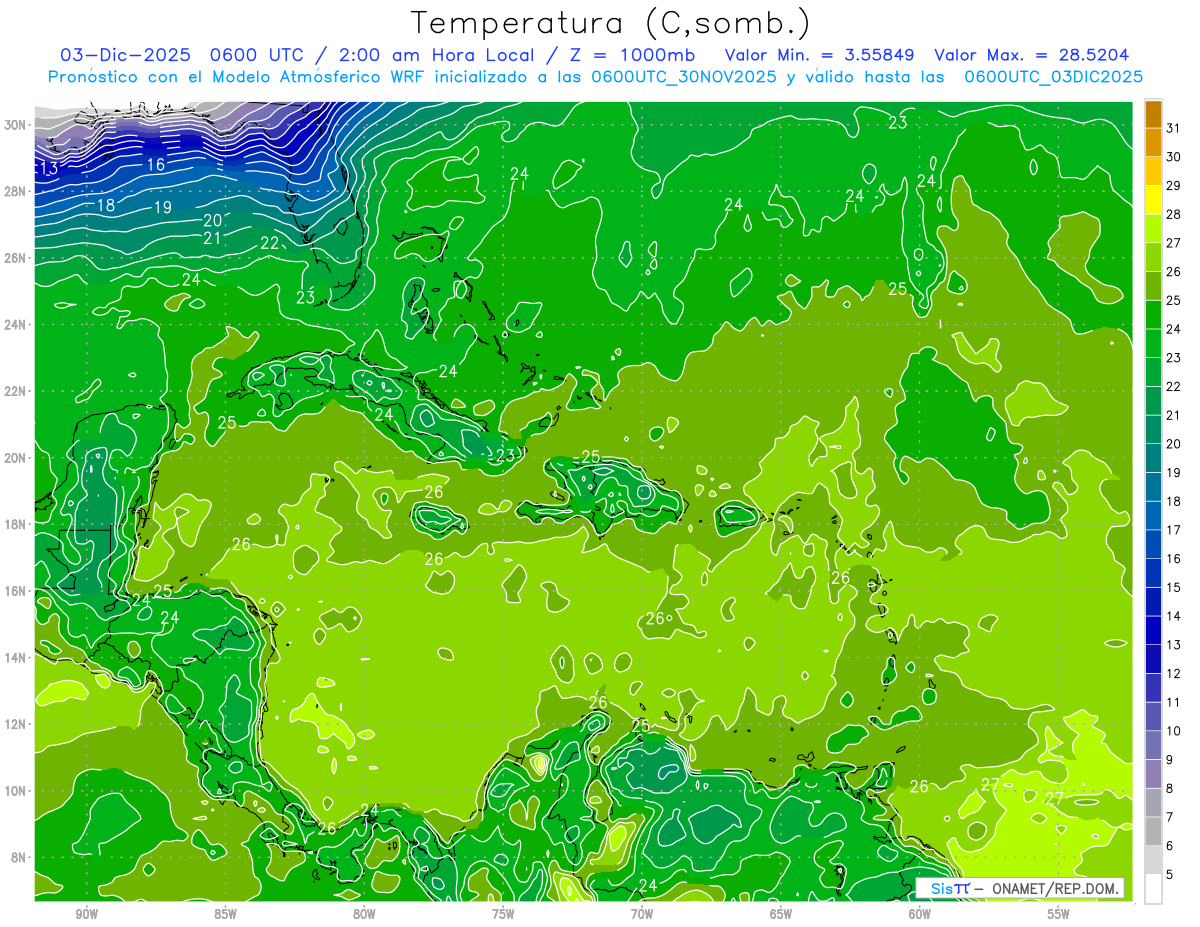The width and height of the screenshot is (1200, 927).
Task: Click the color scale label '31'
Action: pos(1173,128)
